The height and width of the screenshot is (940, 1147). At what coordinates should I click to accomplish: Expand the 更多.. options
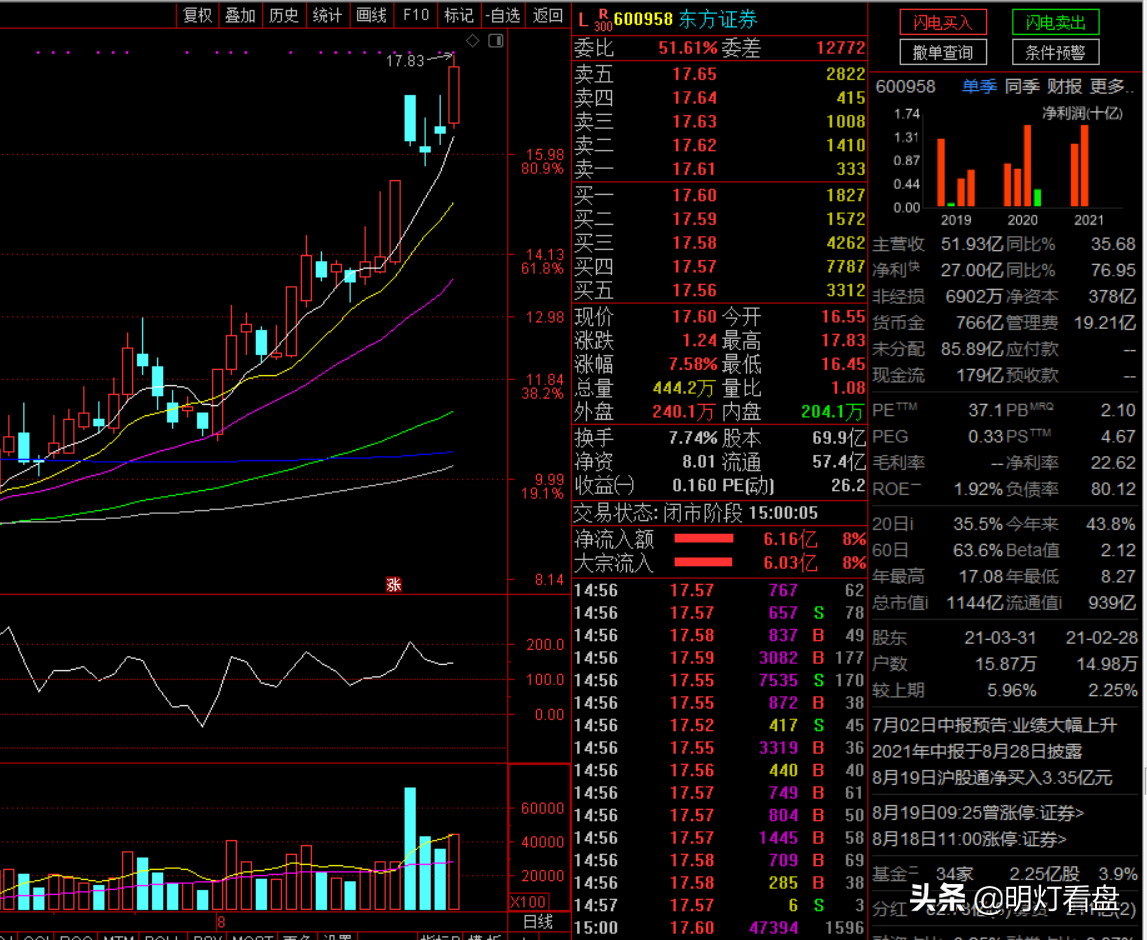[x=1112, y=86]
